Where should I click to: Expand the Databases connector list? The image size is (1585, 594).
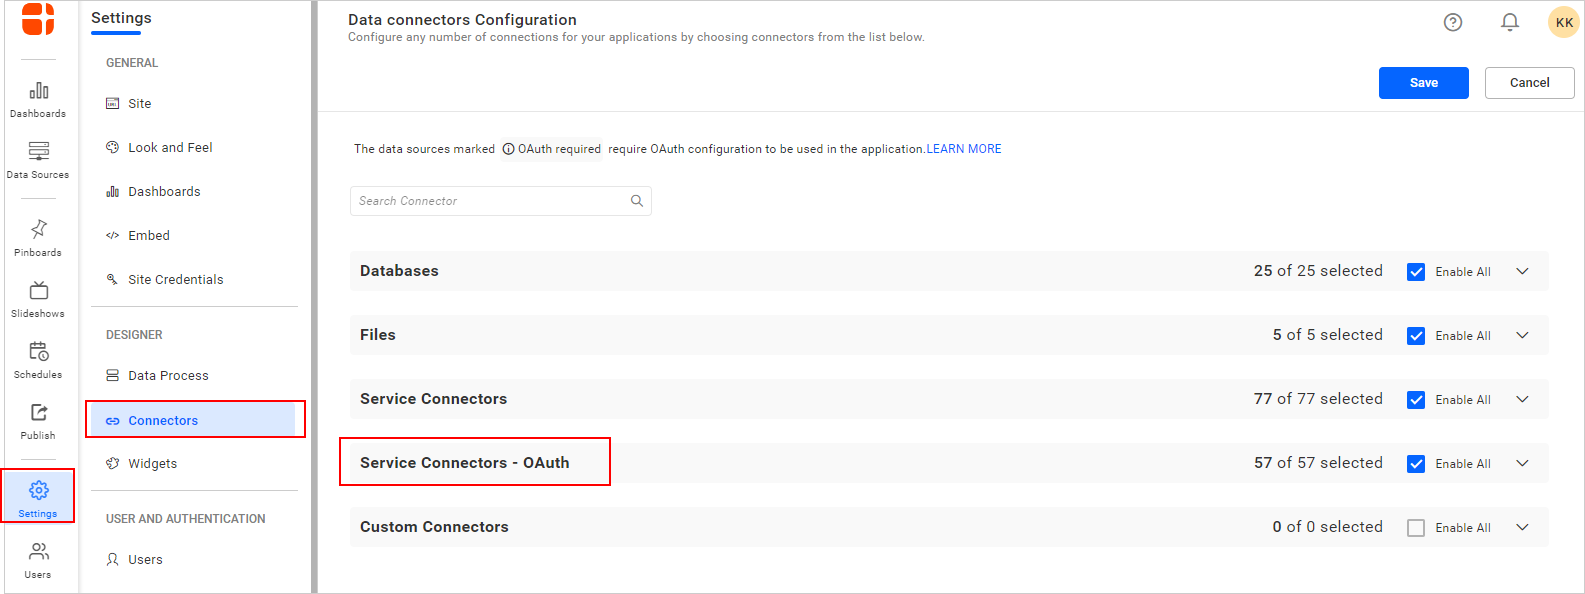[1522, 271]
